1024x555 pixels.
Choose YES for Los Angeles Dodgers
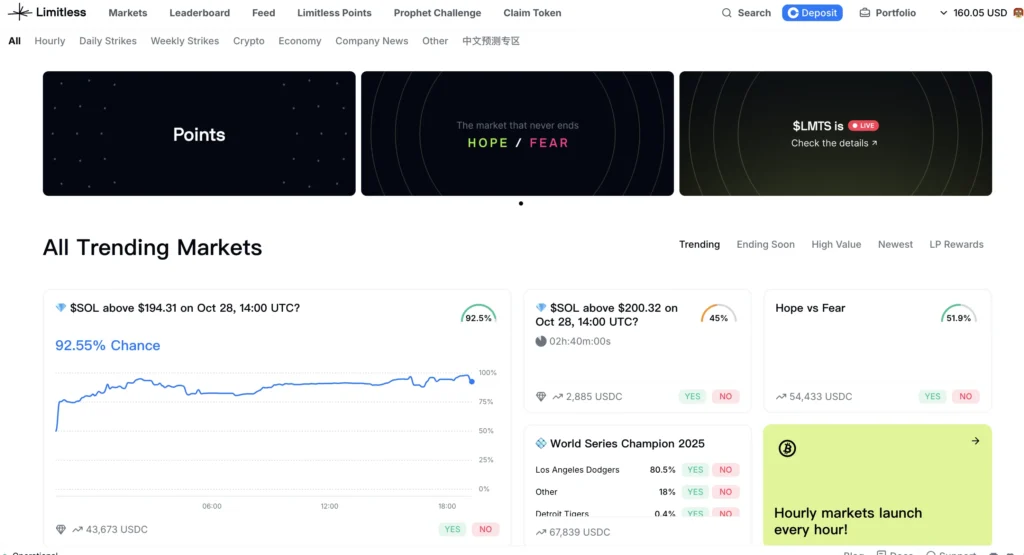695,470
